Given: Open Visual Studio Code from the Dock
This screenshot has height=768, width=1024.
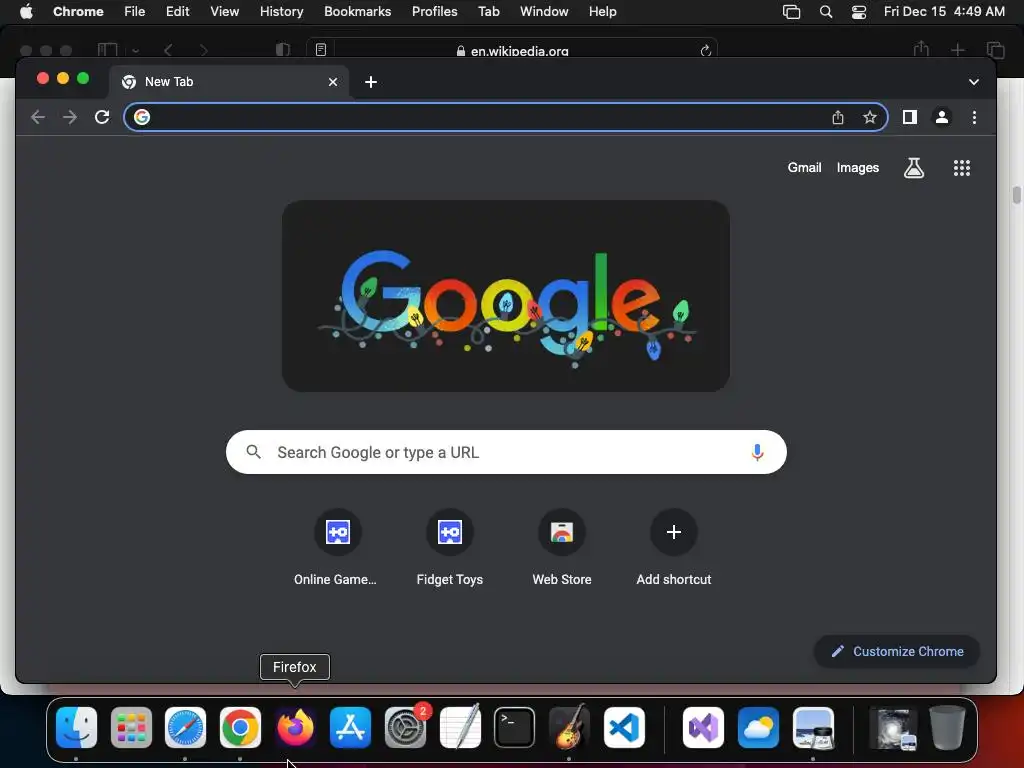Looking at the screenshot, I should click(624, 727).
